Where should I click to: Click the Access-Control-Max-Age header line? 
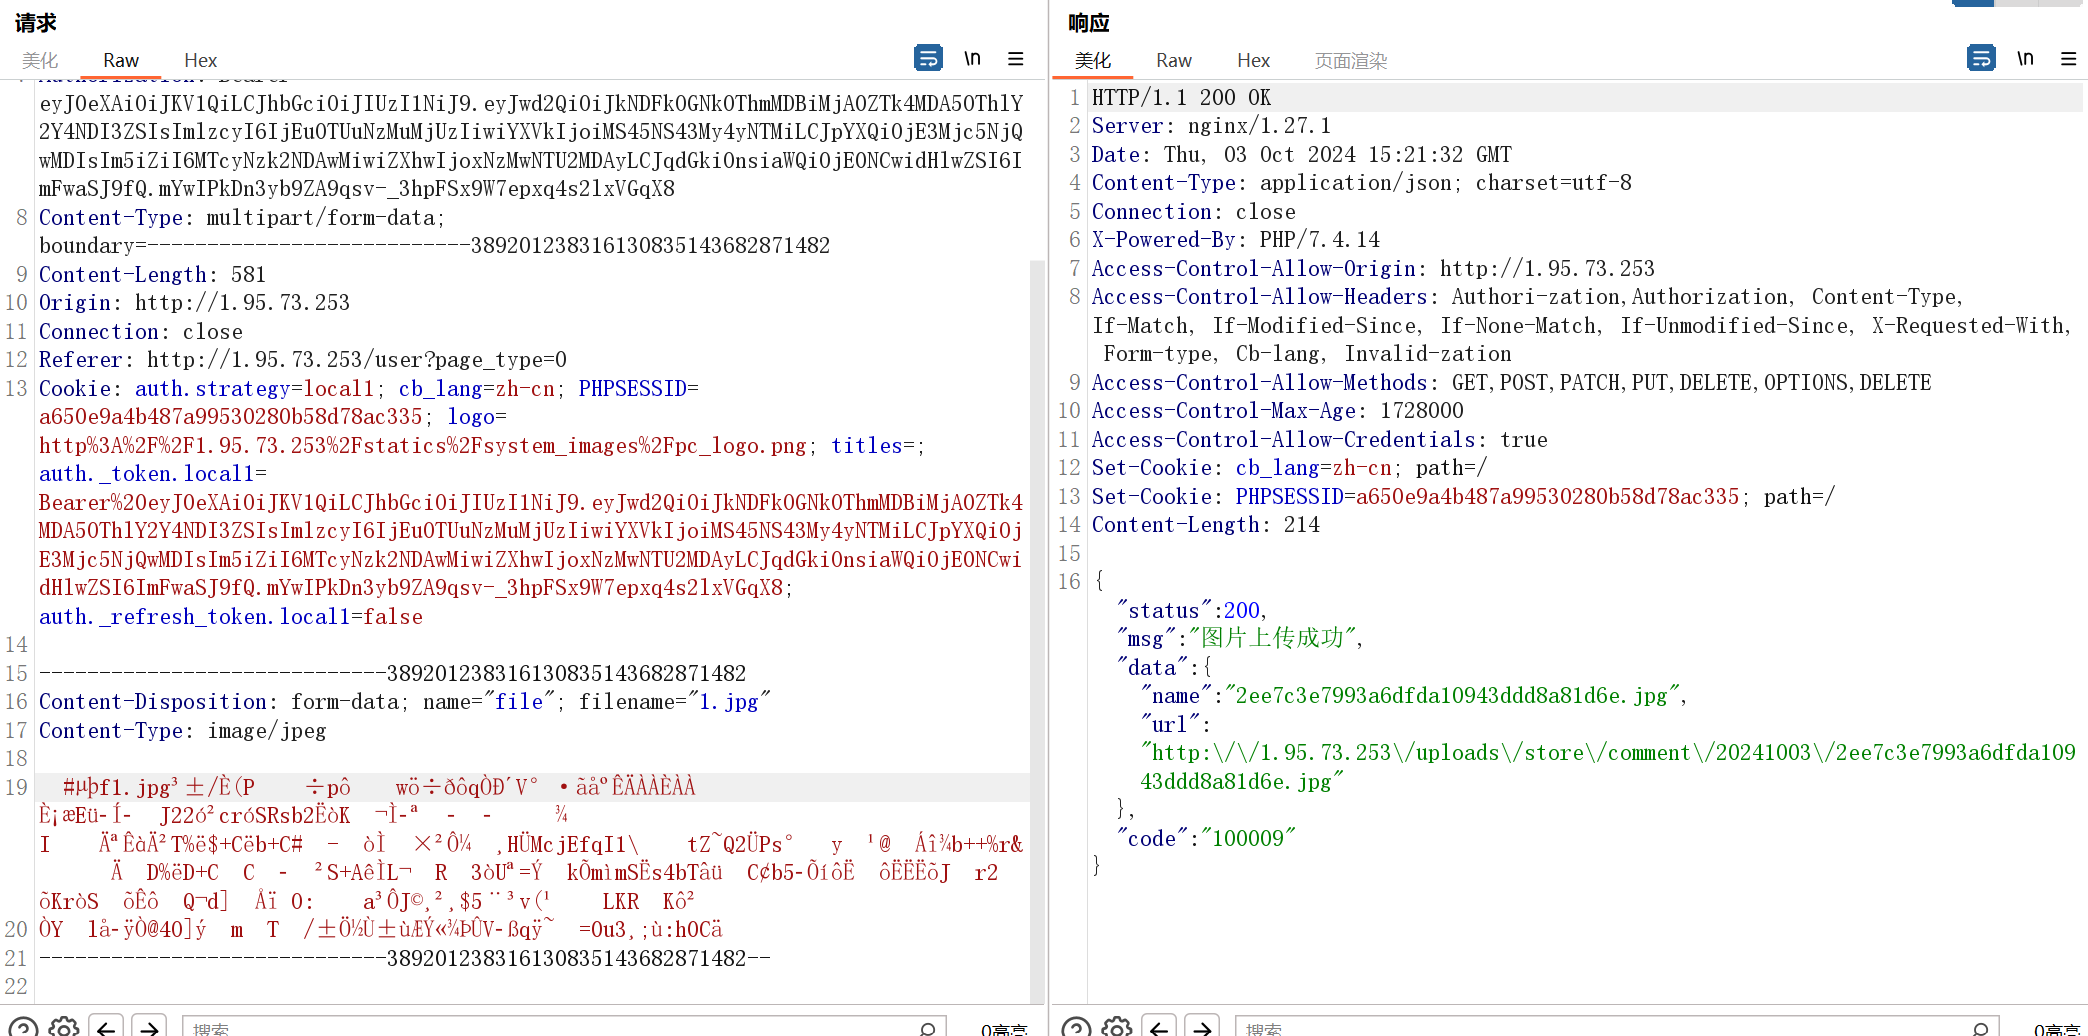1277,410
